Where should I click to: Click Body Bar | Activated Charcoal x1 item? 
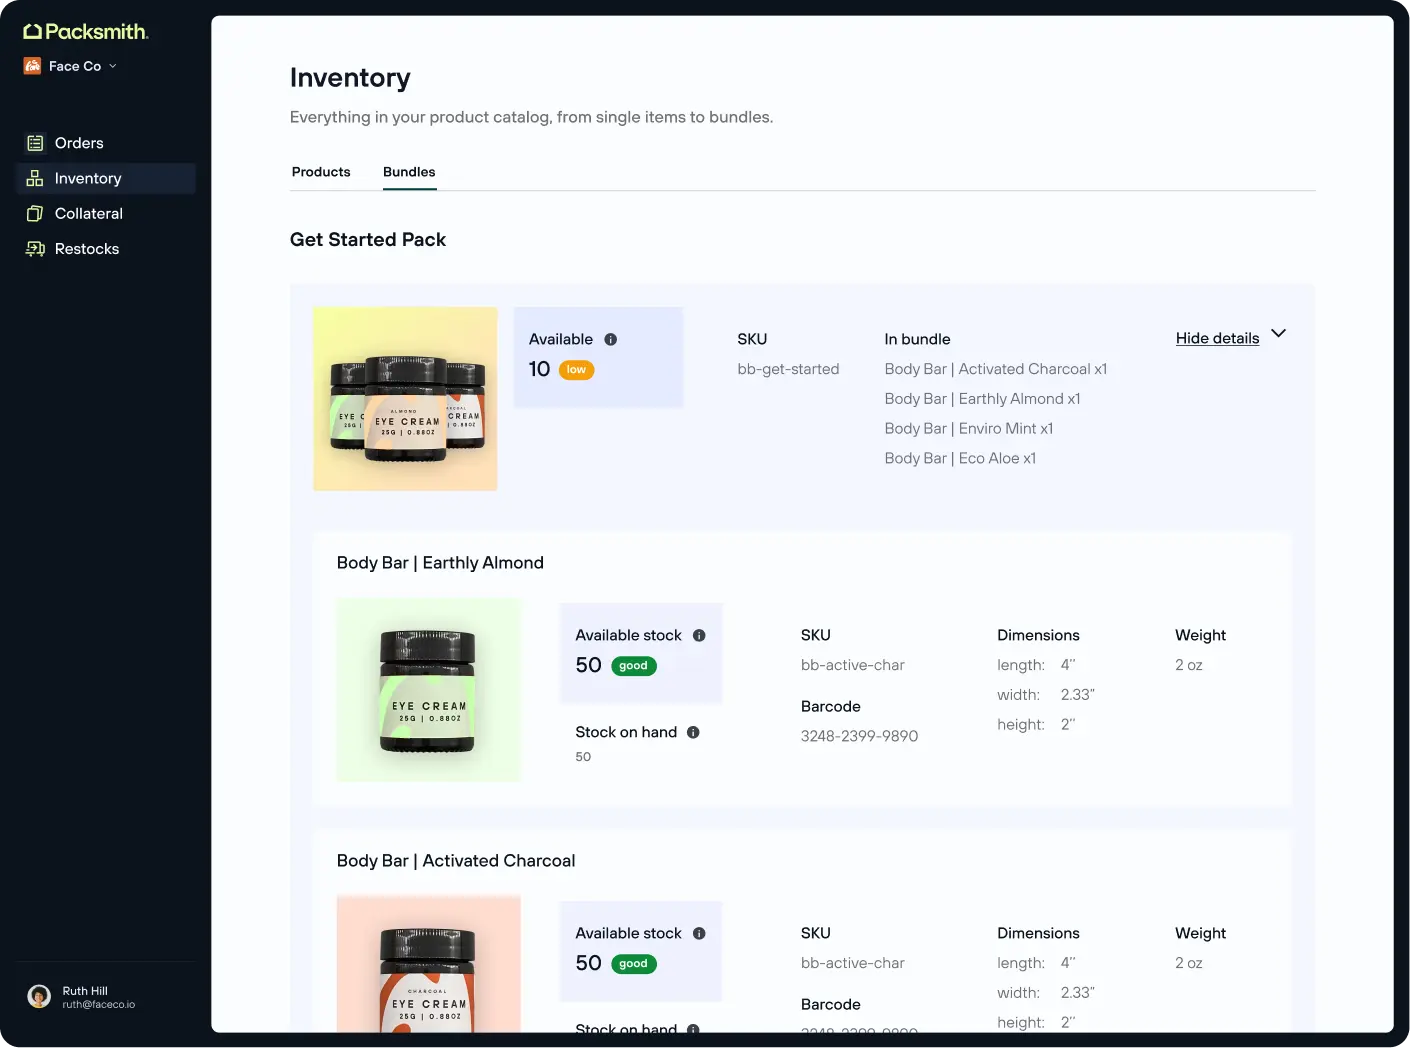click(x=995, y=369)
